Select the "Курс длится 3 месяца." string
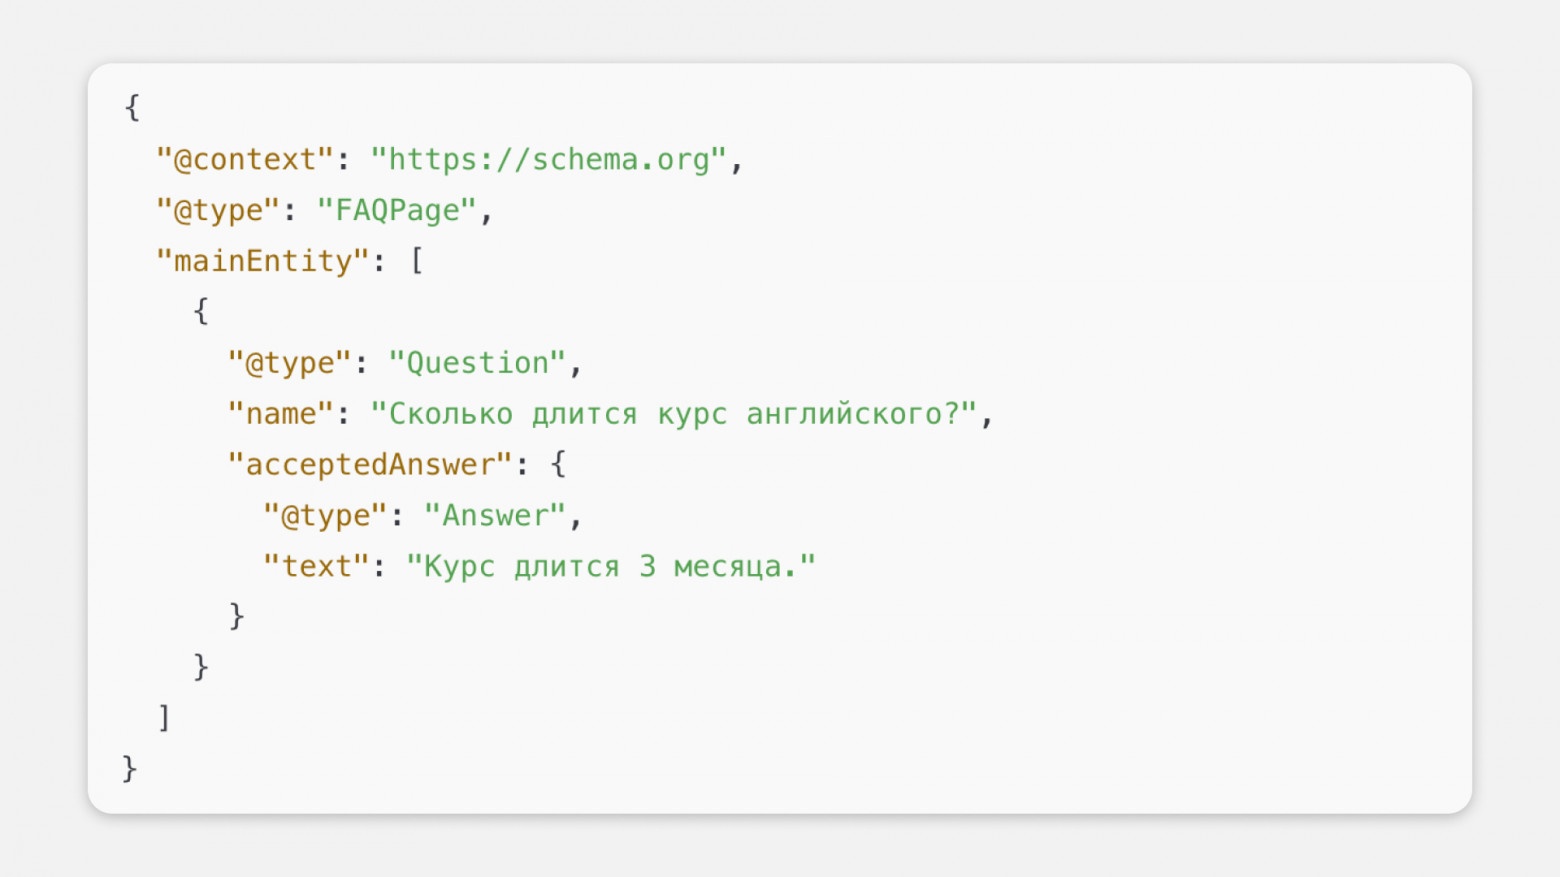1560x877 pixels. (610, 567)
